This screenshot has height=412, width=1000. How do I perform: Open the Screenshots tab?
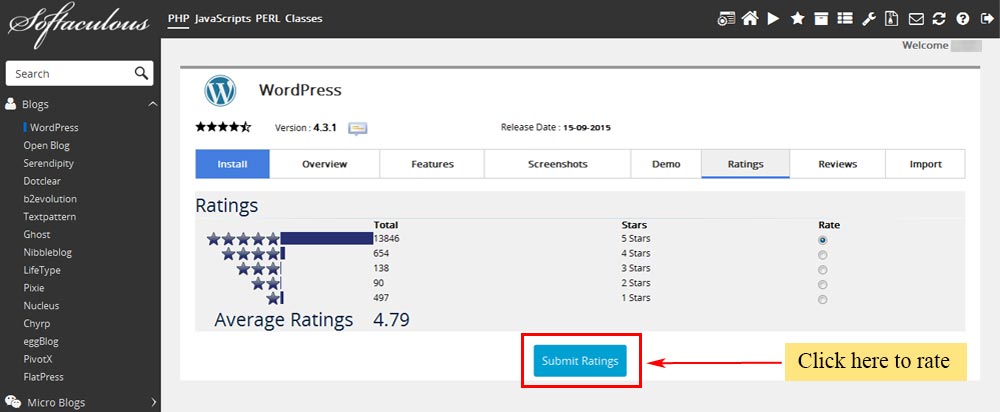[557, 164]
